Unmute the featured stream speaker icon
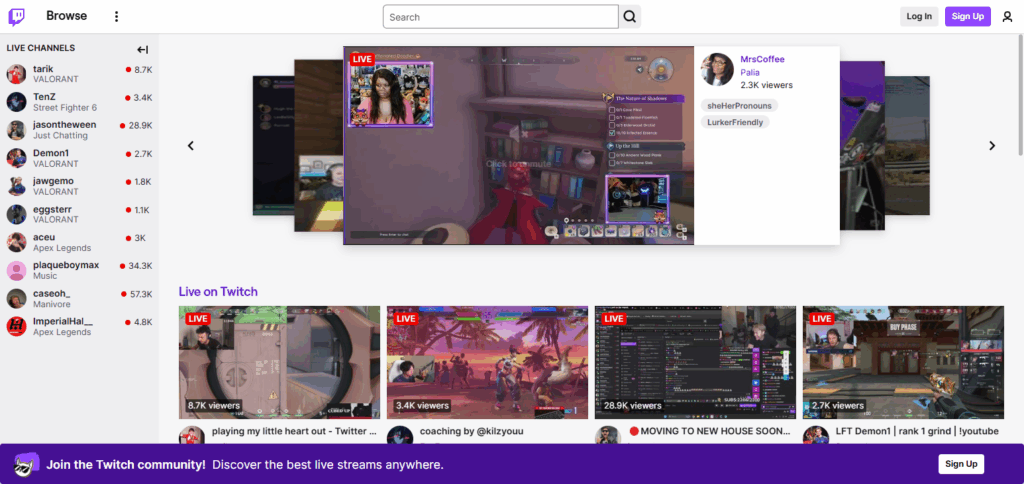The width and height of the screenshot is (1024, 484). tap(519, 135)
